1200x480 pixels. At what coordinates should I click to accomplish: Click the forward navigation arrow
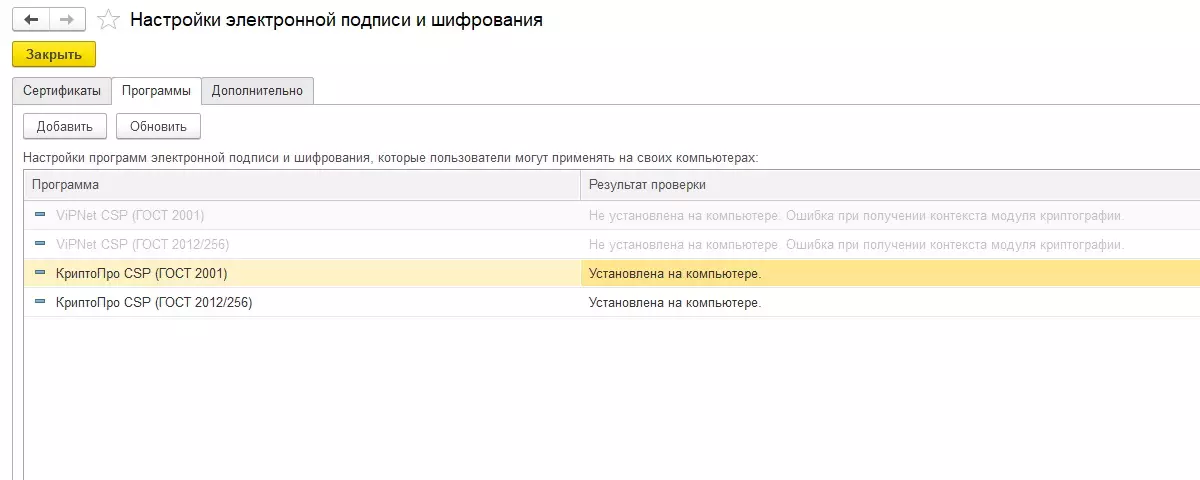[x=66, y=19]
